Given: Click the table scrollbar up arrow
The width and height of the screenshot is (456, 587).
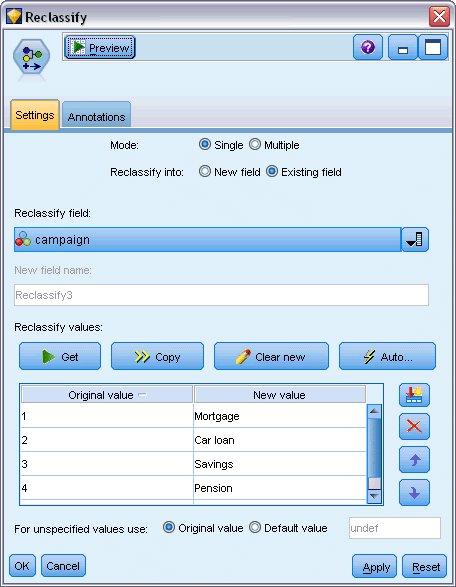Looking at the screenshot, I should pos(374,411).
